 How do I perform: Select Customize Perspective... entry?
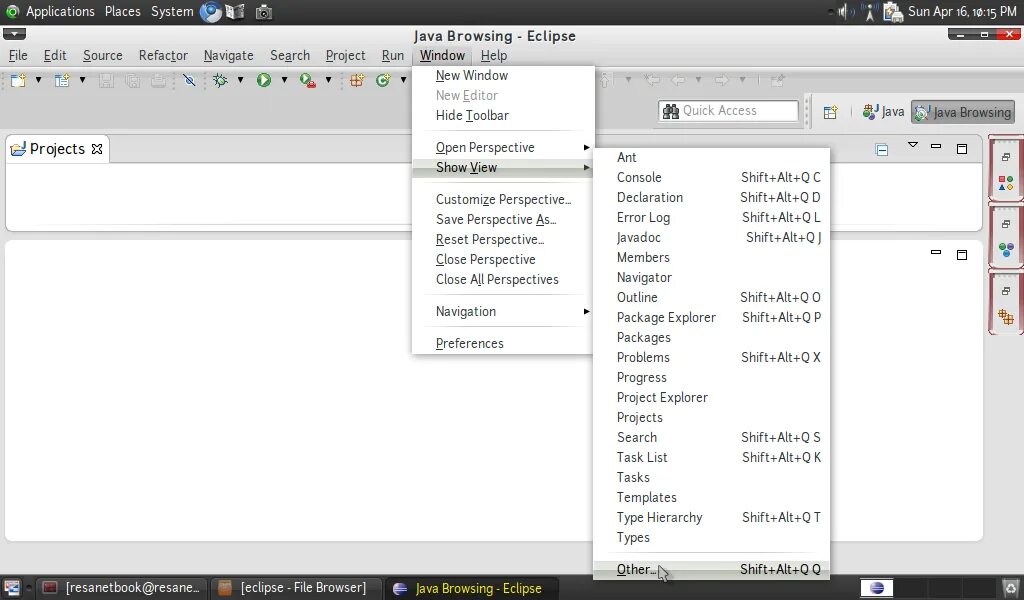pos(503,200)
